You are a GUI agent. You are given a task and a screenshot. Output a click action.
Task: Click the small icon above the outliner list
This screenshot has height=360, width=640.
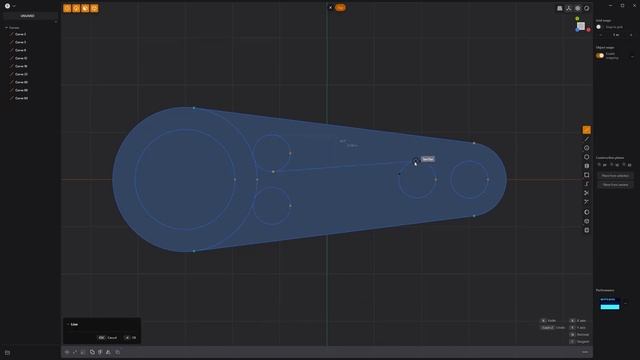click(x=56, y=22)
